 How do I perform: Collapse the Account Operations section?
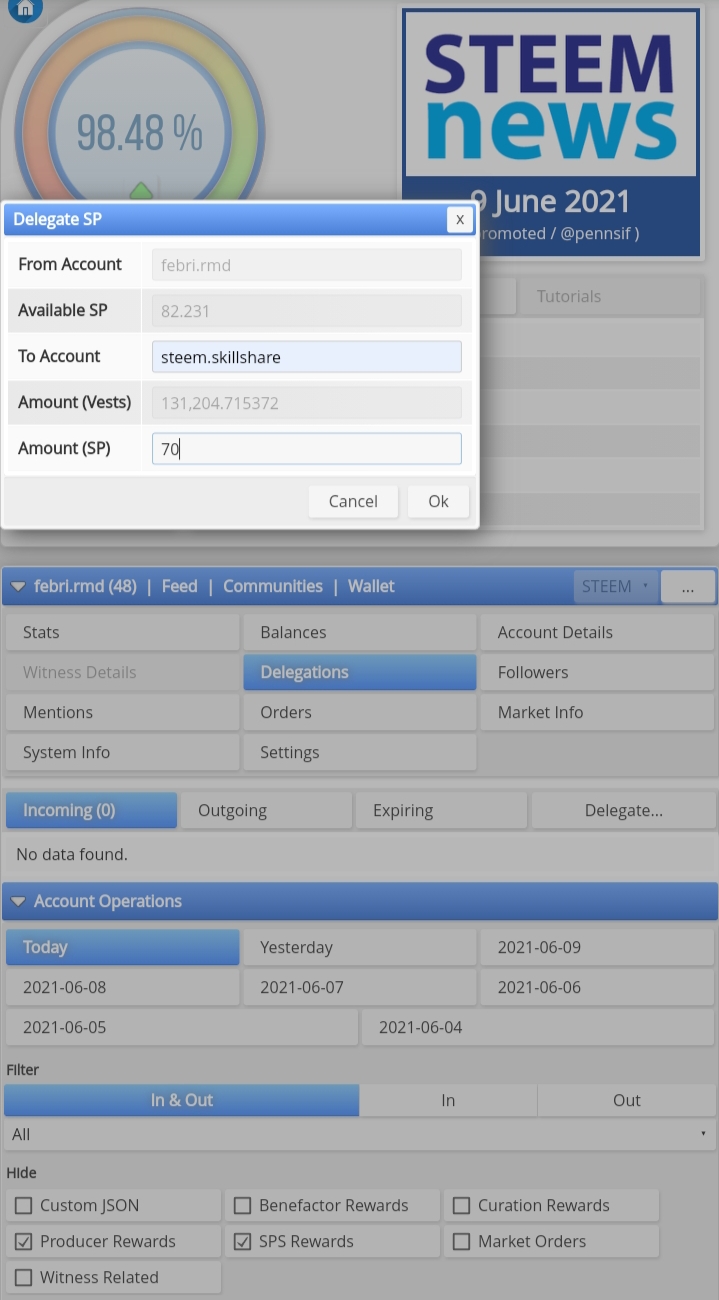coord(18,902)
